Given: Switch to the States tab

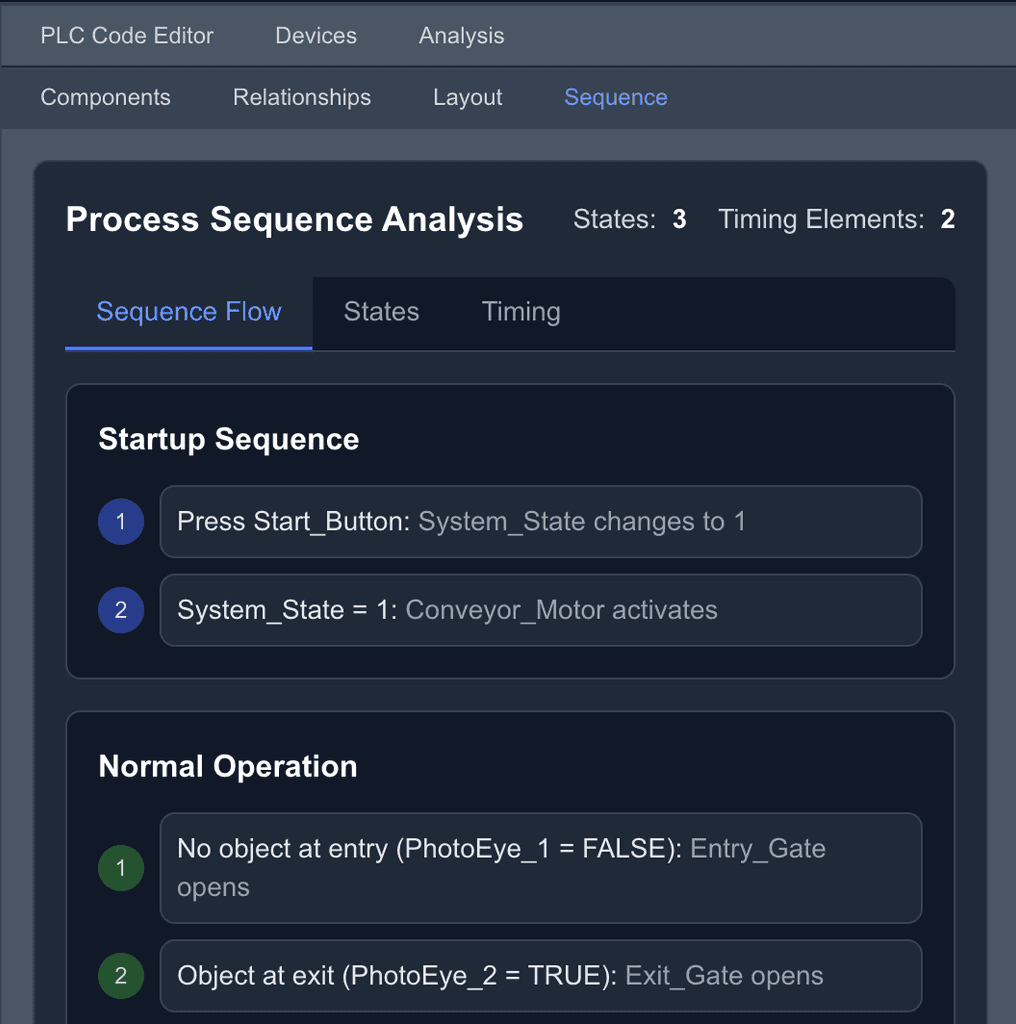Looking at the screenshot, I should pos(381,311).
